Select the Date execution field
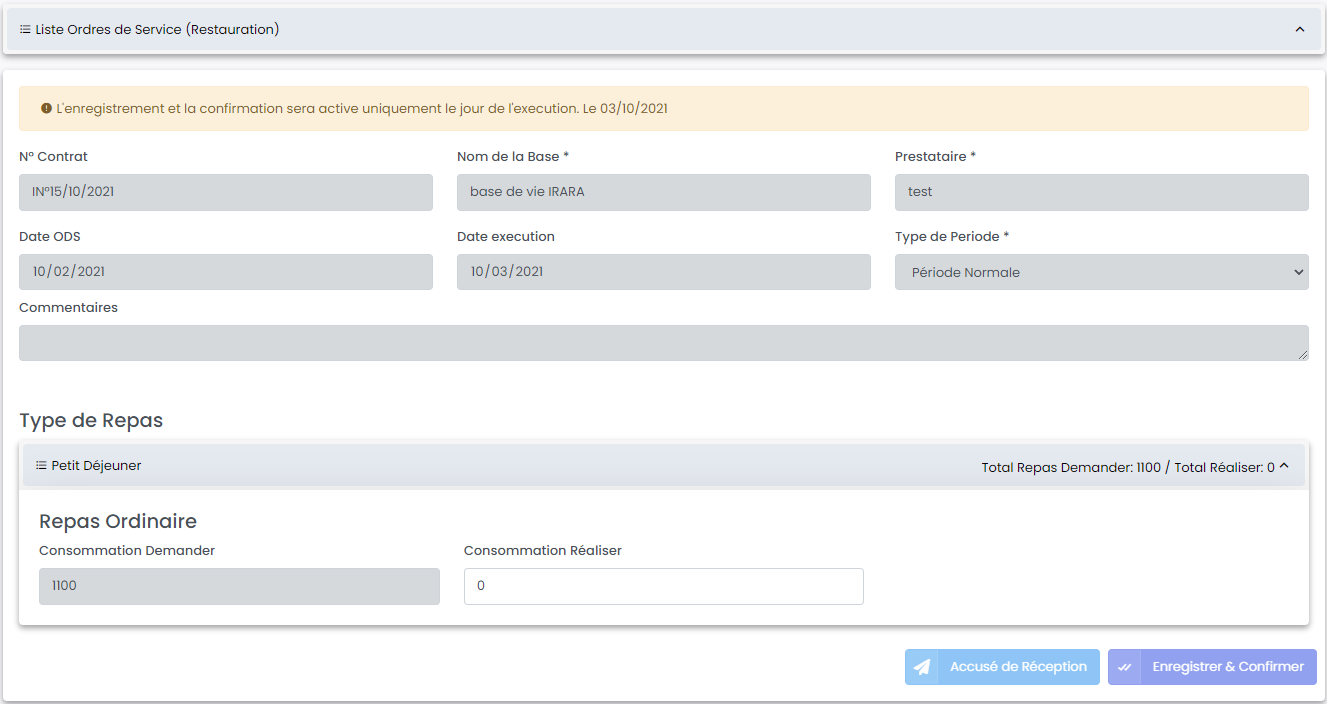The width and height of the screenshot is (1327, 704). tap(663, 272)
